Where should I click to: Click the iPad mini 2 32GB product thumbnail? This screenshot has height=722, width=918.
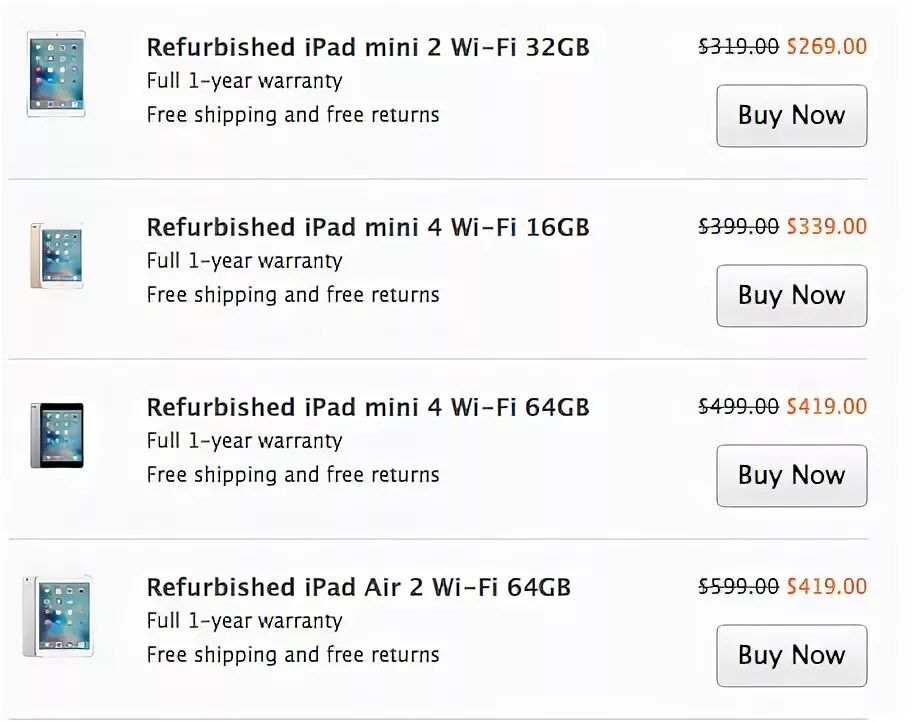(56, 75)
